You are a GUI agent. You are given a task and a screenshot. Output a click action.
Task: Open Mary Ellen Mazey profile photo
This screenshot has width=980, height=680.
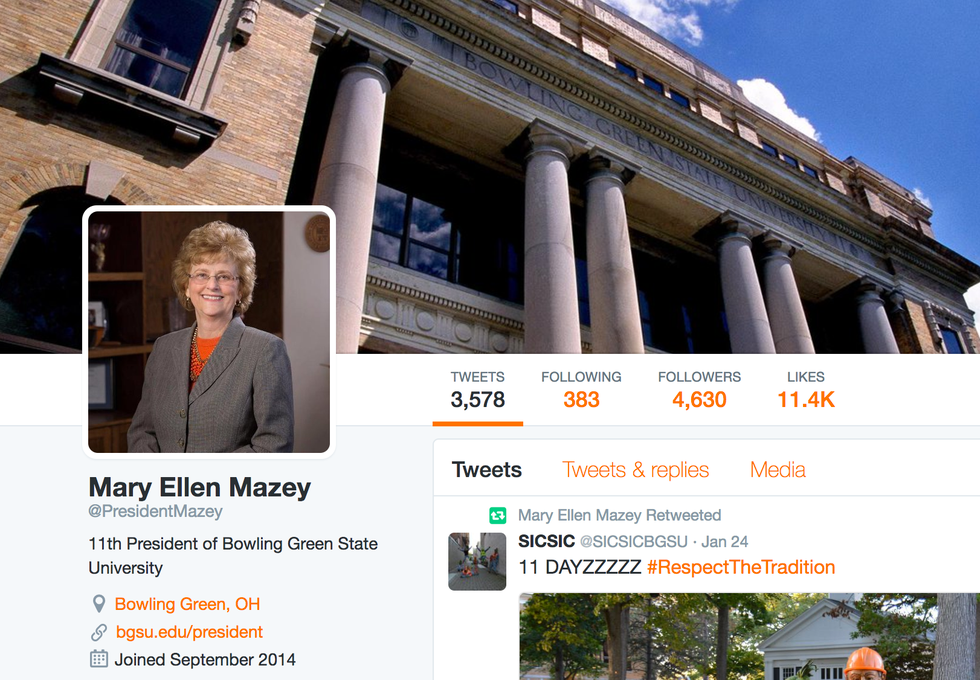tap(209, 332)
